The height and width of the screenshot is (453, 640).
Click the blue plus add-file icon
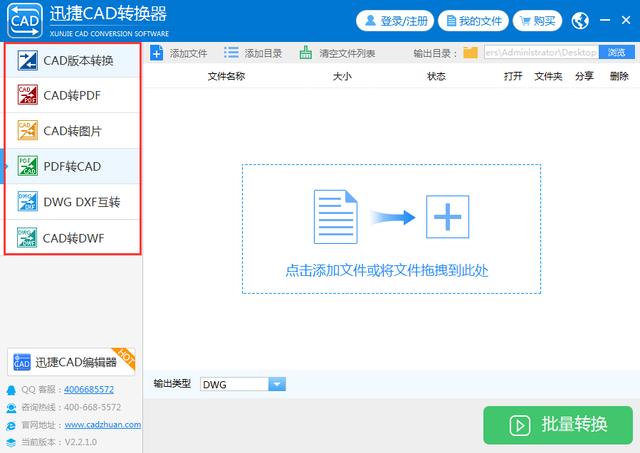157,53
